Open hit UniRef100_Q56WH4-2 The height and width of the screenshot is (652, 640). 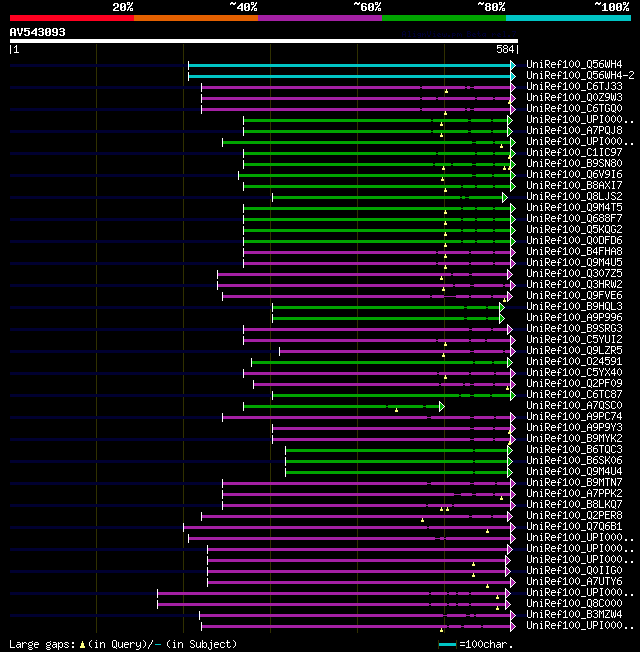point(580,75)
